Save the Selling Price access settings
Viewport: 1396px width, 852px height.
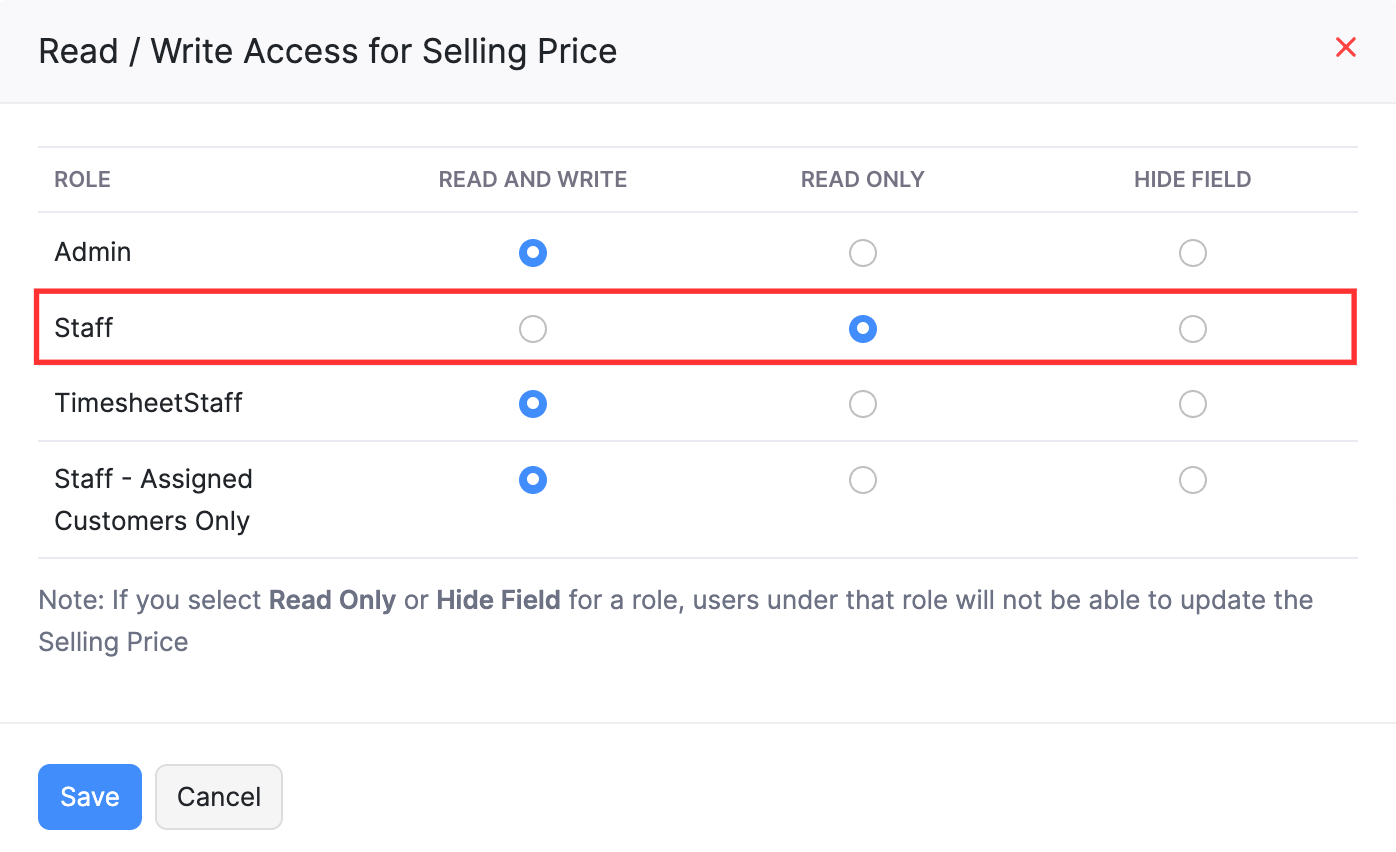(x=89, y=796)
